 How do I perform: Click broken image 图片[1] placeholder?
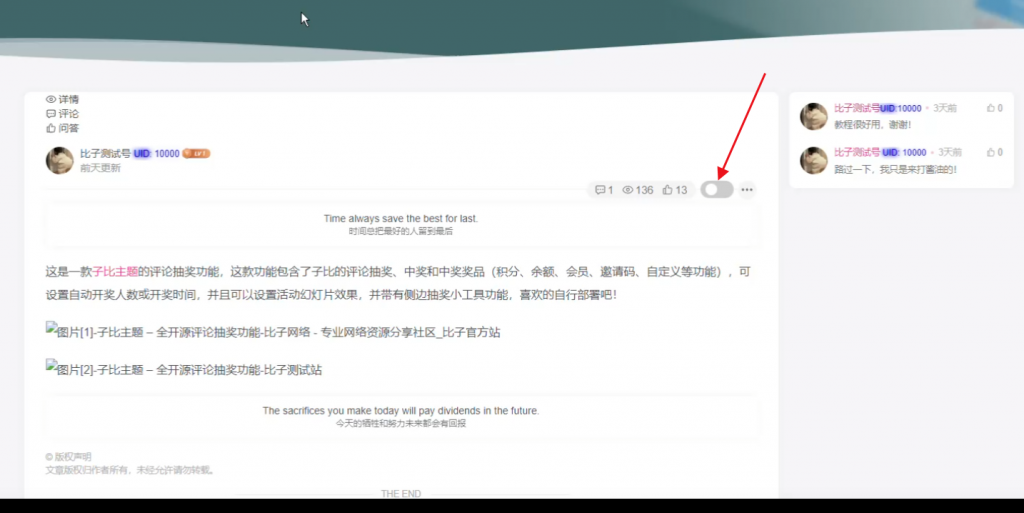tap(272, 332)
